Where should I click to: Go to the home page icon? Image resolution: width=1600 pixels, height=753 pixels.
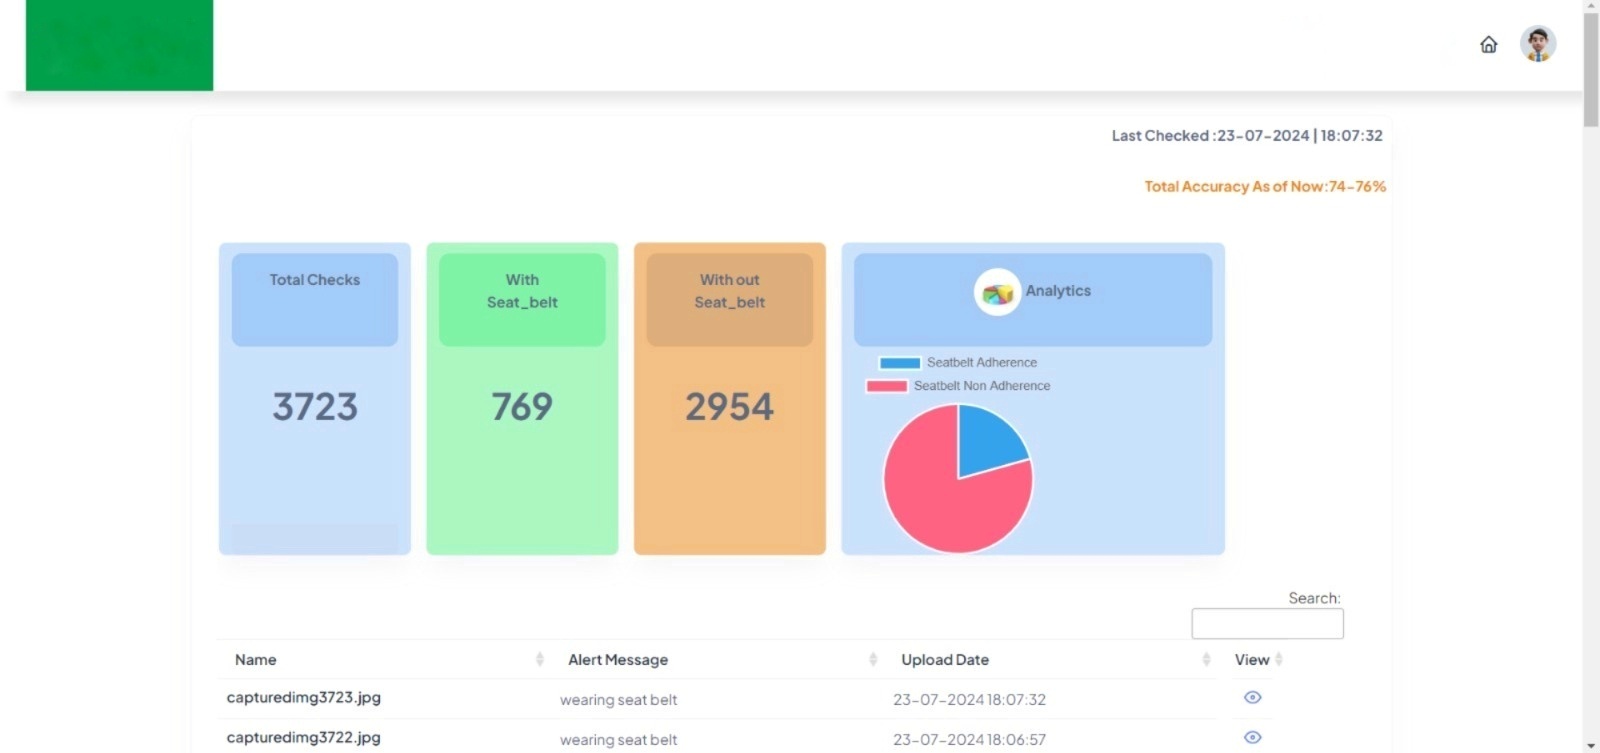tap(1488, 45)
